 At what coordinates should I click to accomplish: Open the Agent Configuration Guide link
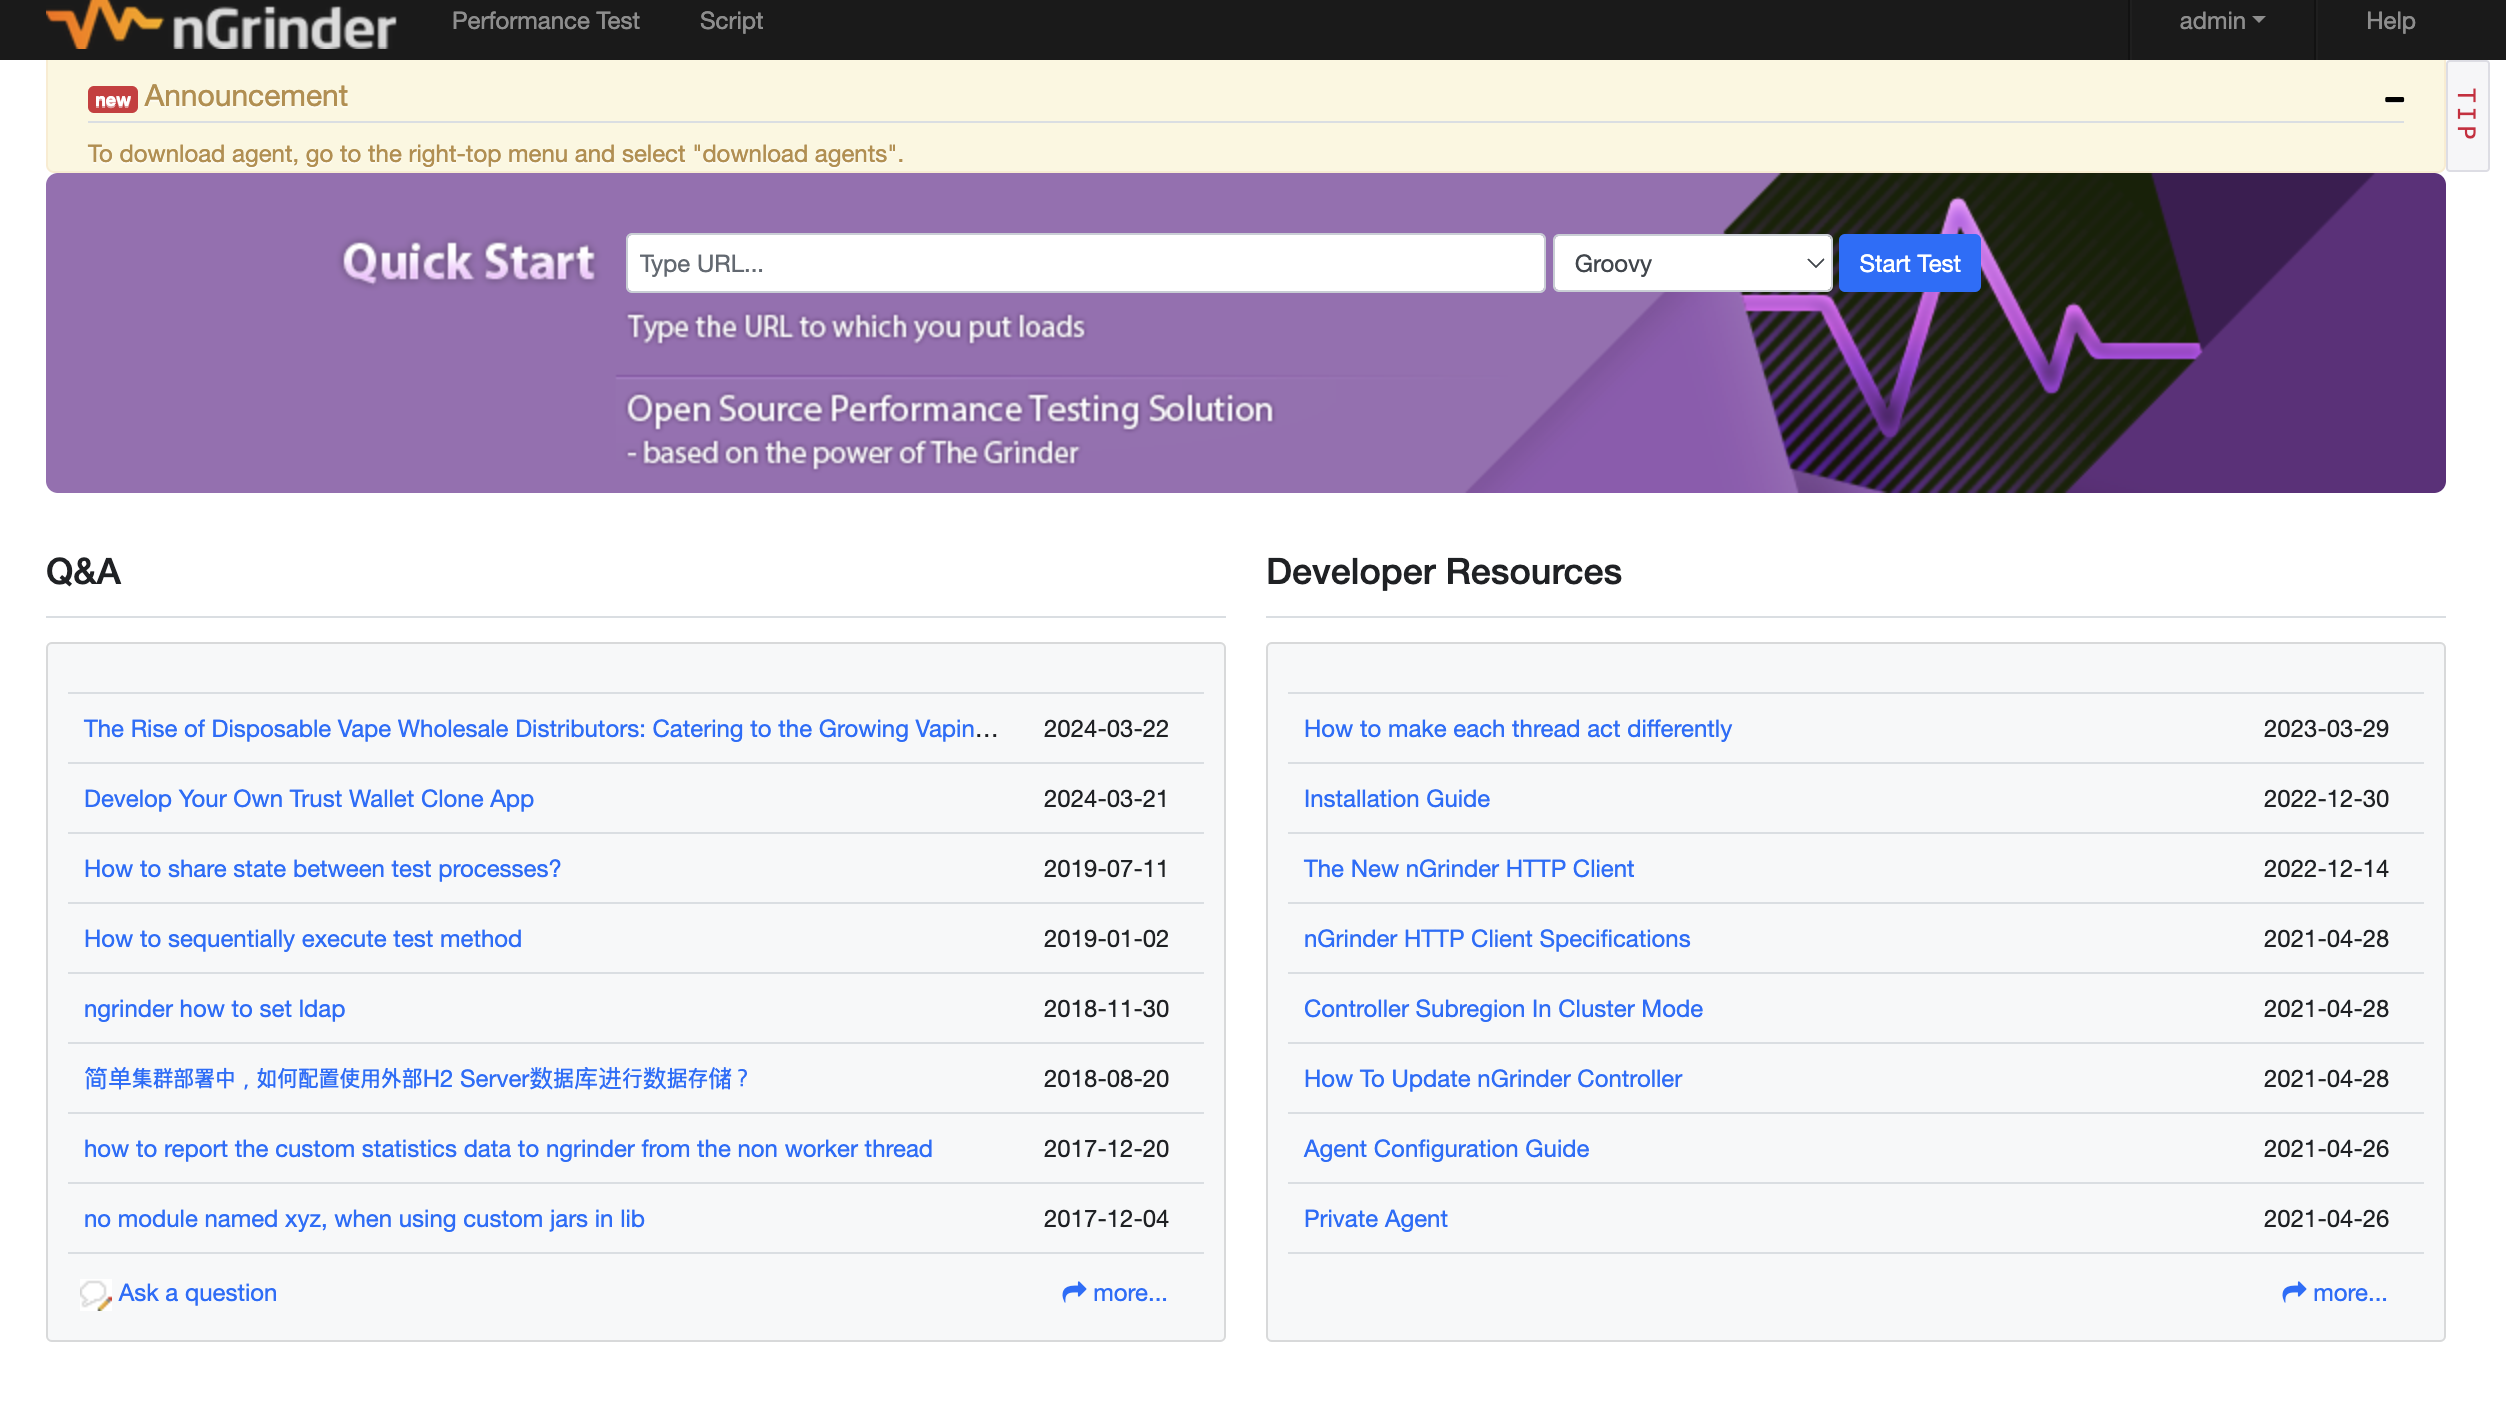pos(1446,1149)
